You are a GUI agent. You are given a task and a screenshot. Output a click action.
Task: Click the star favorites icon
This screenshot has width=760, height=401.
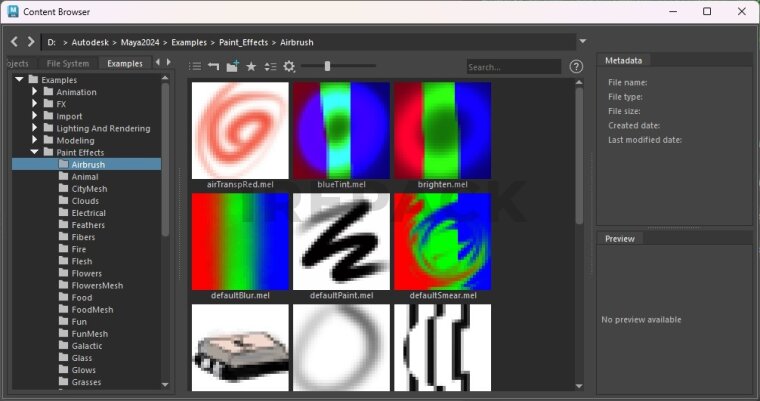tap(251, 66)
